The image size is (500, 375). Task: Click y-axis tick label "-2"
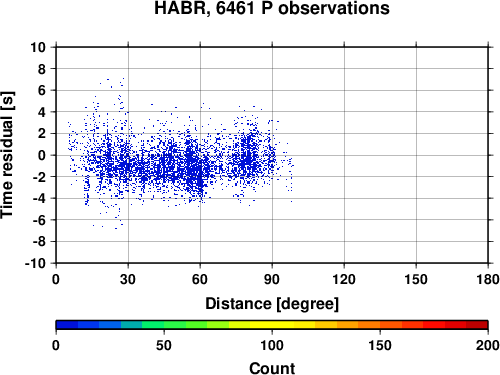click(39, 177)
